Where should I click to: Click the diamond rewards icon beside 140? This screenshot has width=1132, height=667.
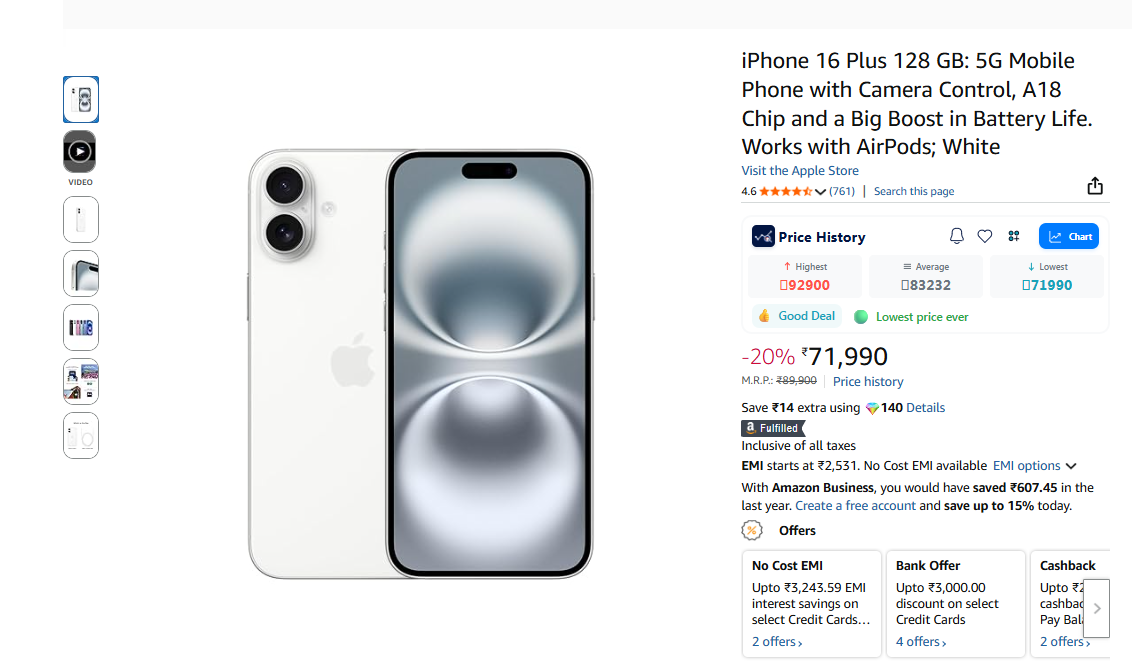pyautogui.click(x=872, y=408)
